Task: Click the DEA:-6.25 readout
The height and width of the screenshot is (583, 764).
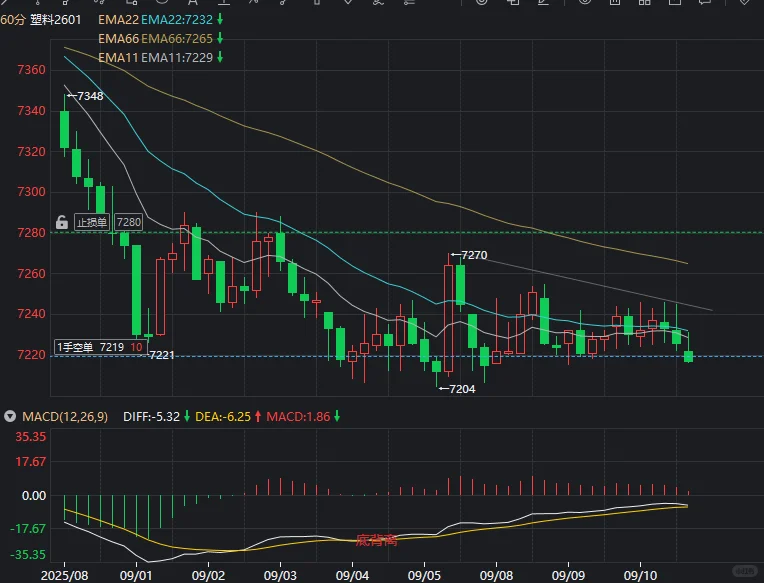Action: click(x=223, y=417)
